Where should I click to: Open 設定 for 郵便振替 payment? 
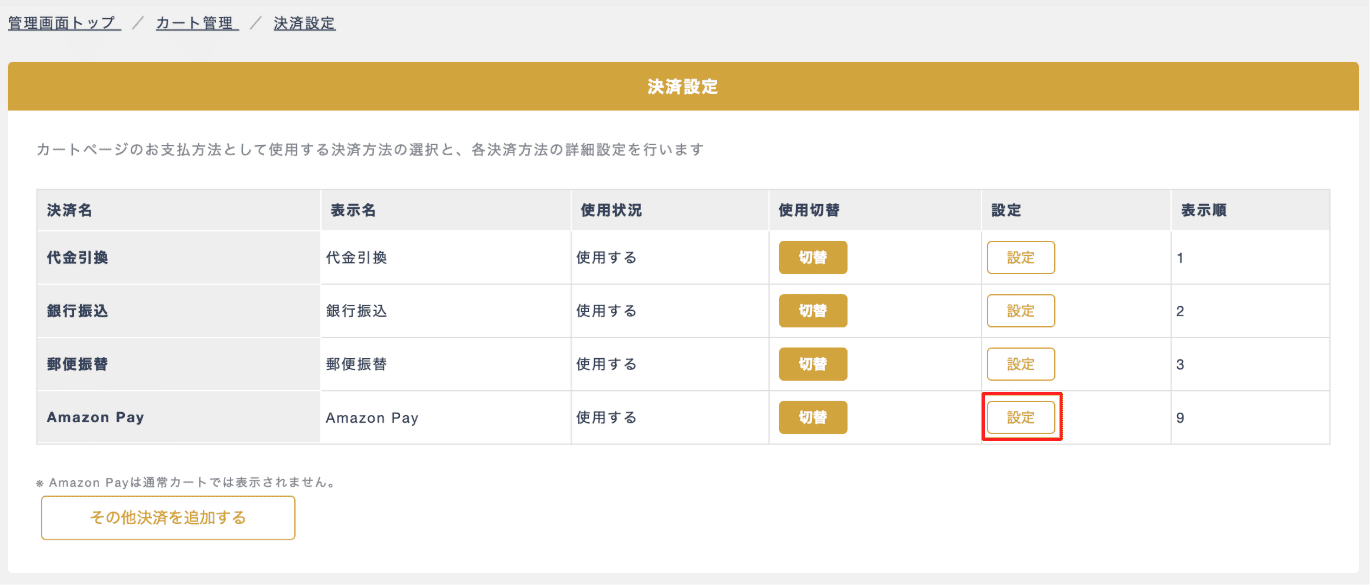tap(1020, 364)
